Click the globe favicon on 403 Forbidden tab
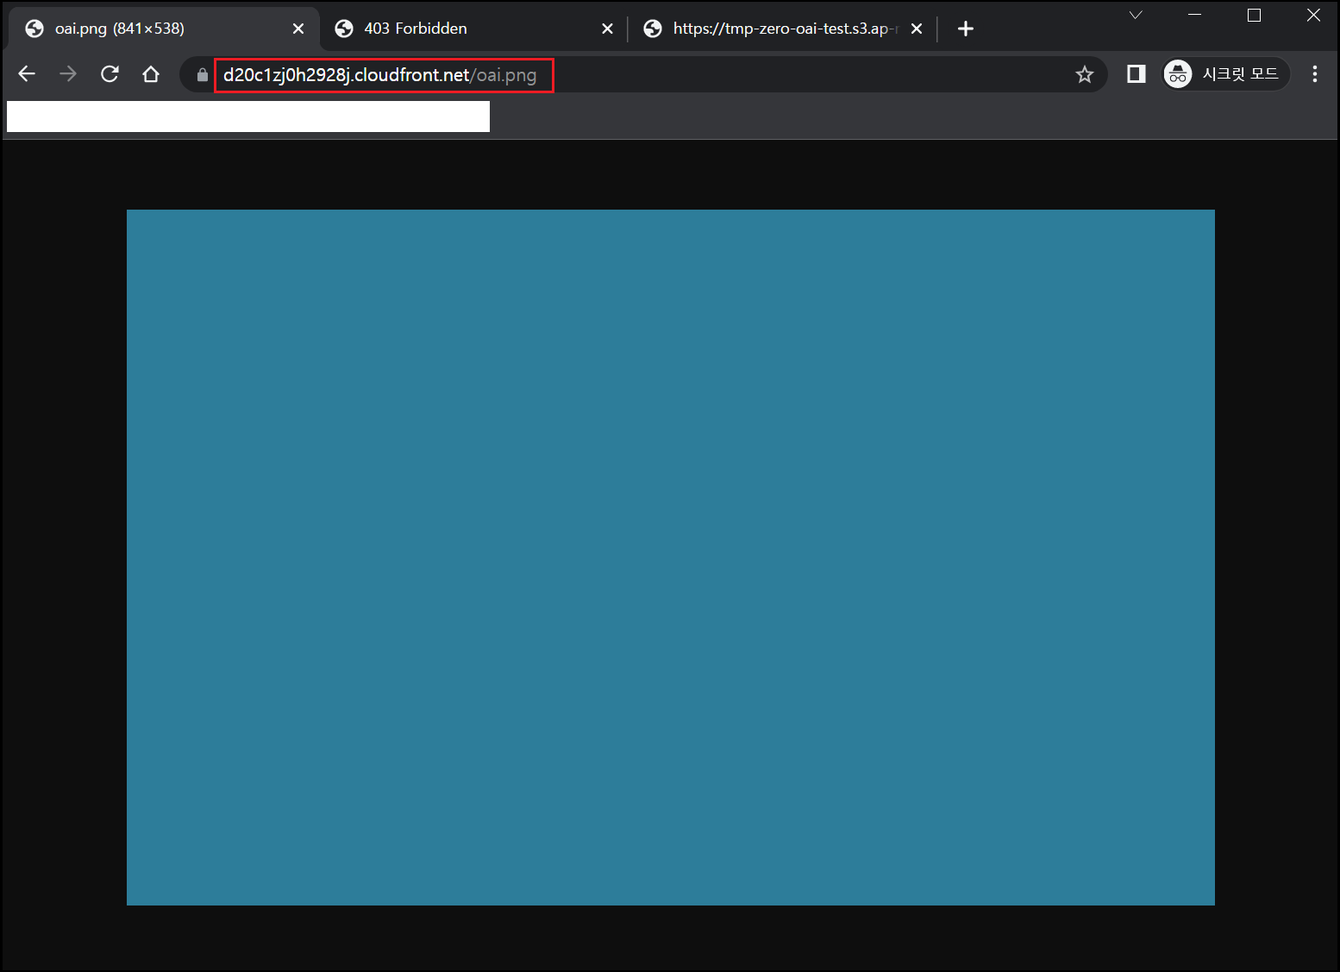The height and width of the screenshot is (972, 1340). 344,29
